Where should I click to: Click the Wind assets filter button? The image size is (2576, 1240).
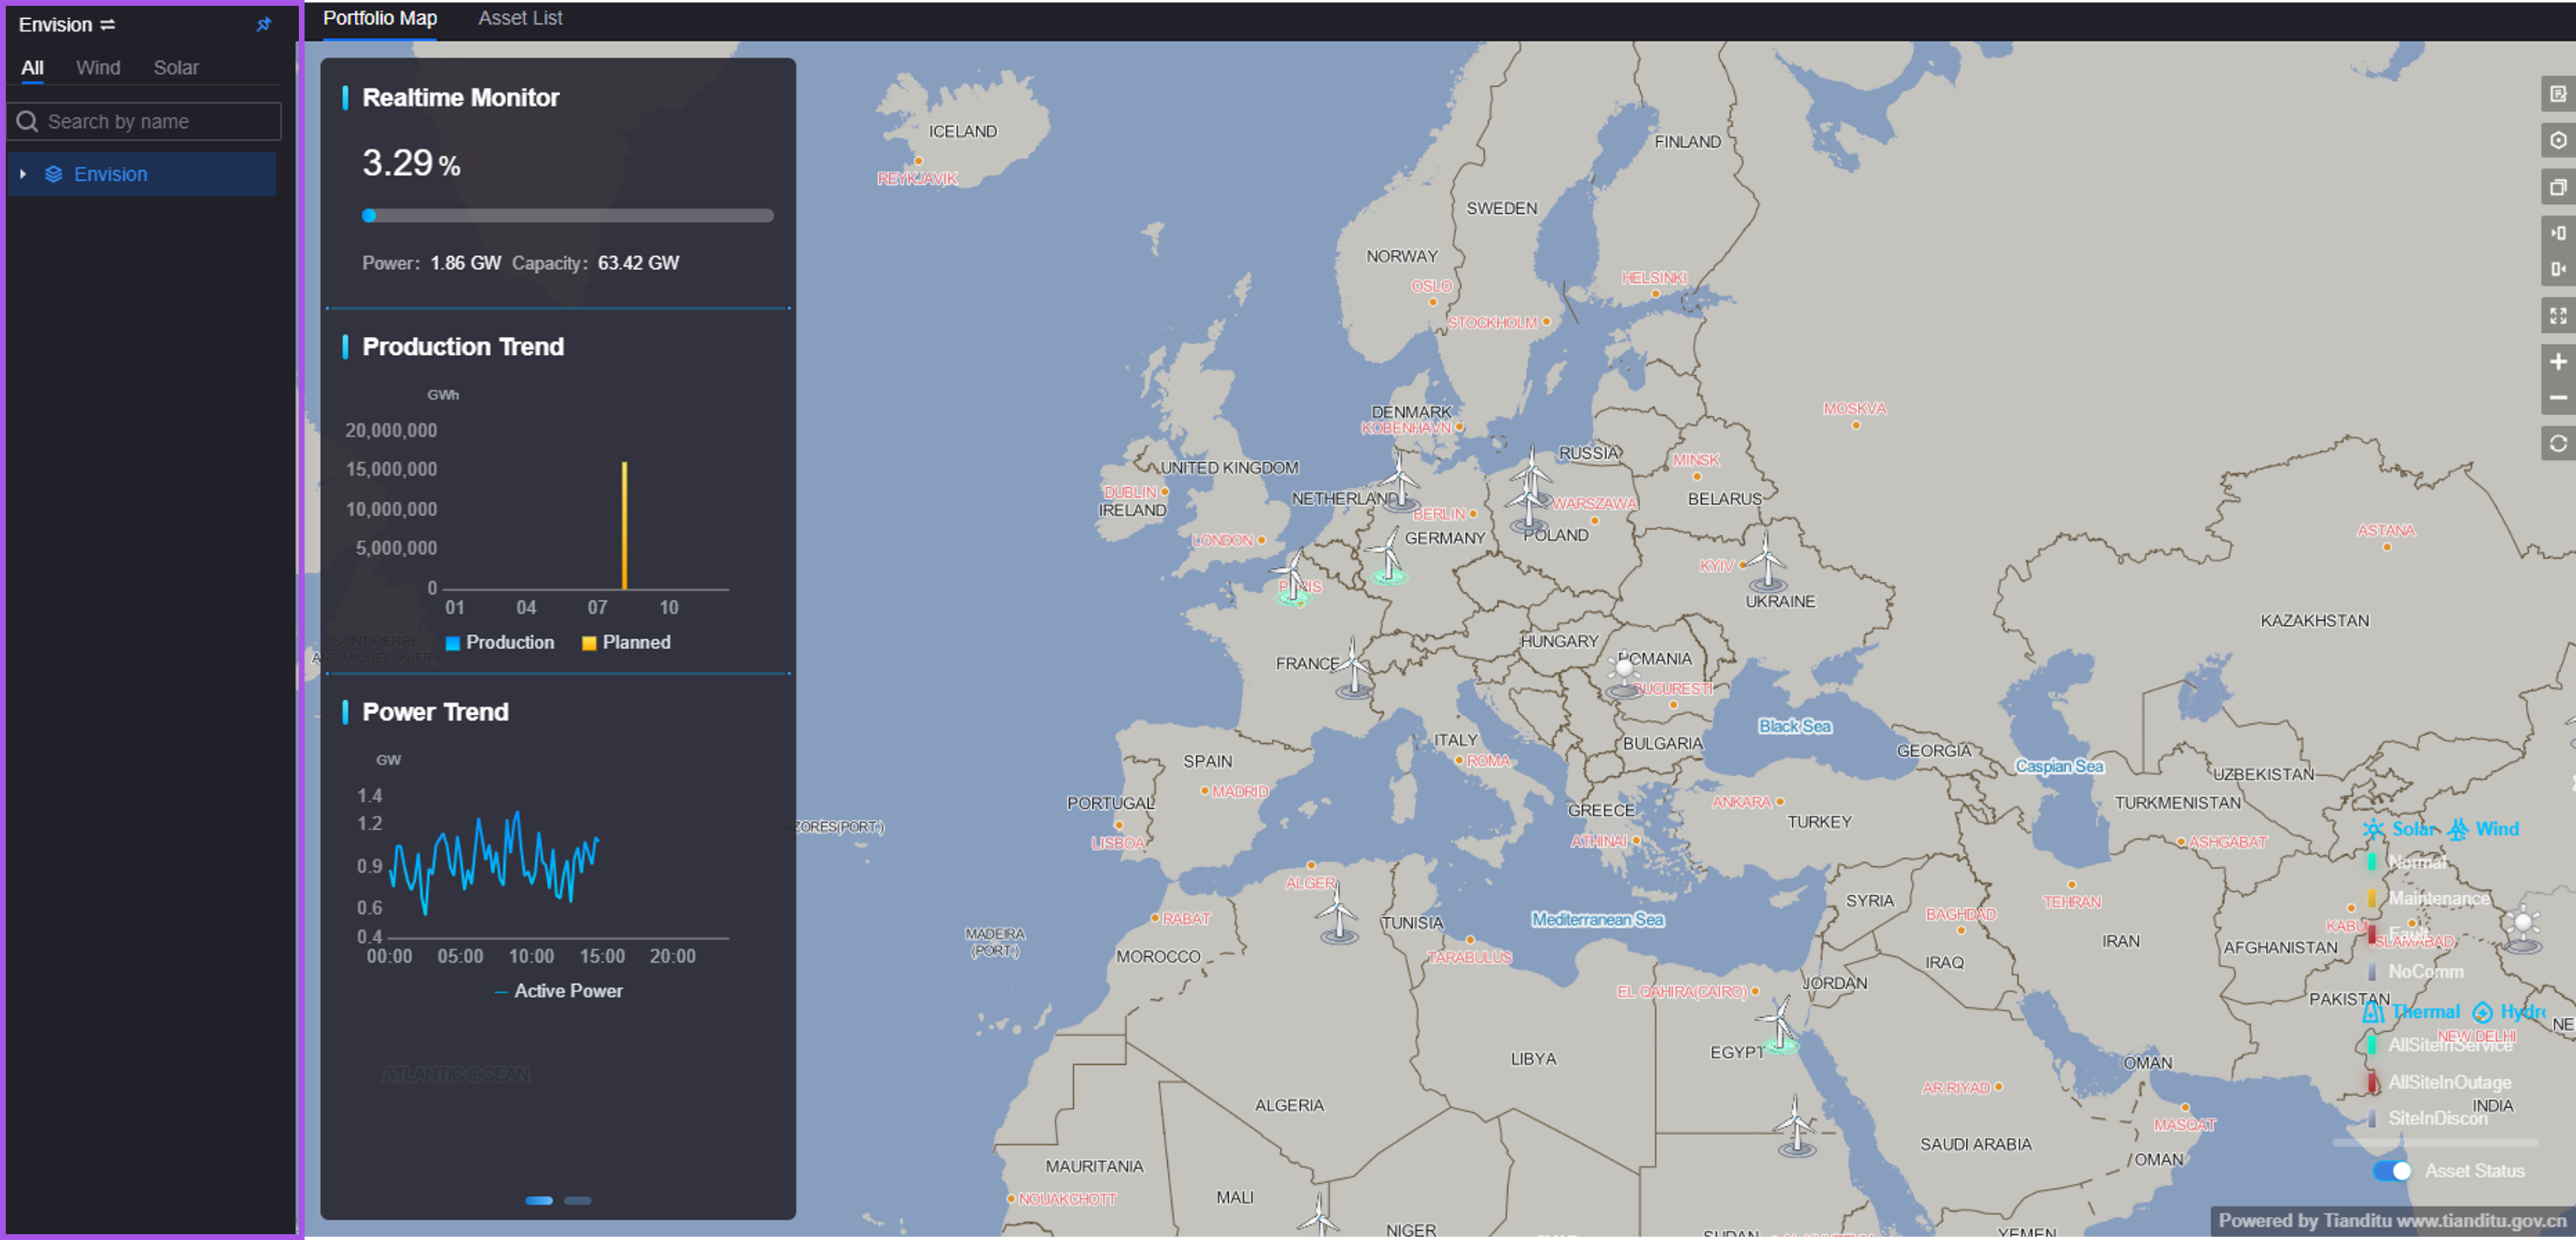point(98,68)
